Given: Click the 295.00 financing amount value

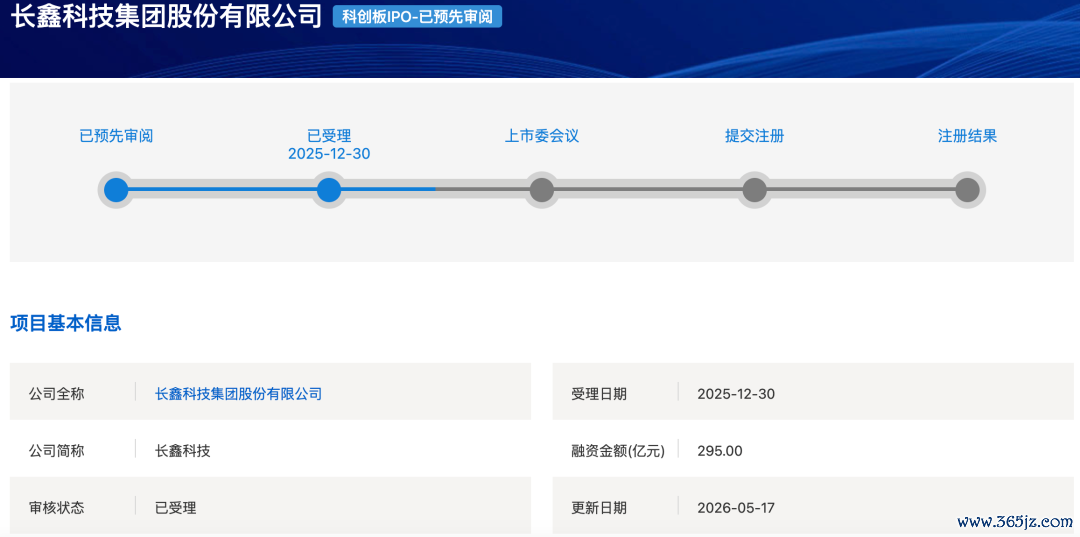Looking at the screenshot, I should pos(720,451).
